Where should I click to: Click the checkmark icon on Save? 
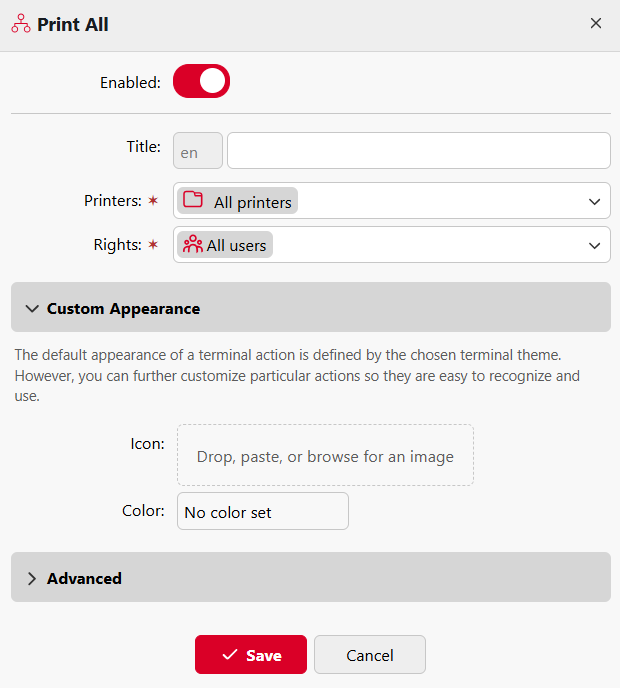(x=229, y=655)
